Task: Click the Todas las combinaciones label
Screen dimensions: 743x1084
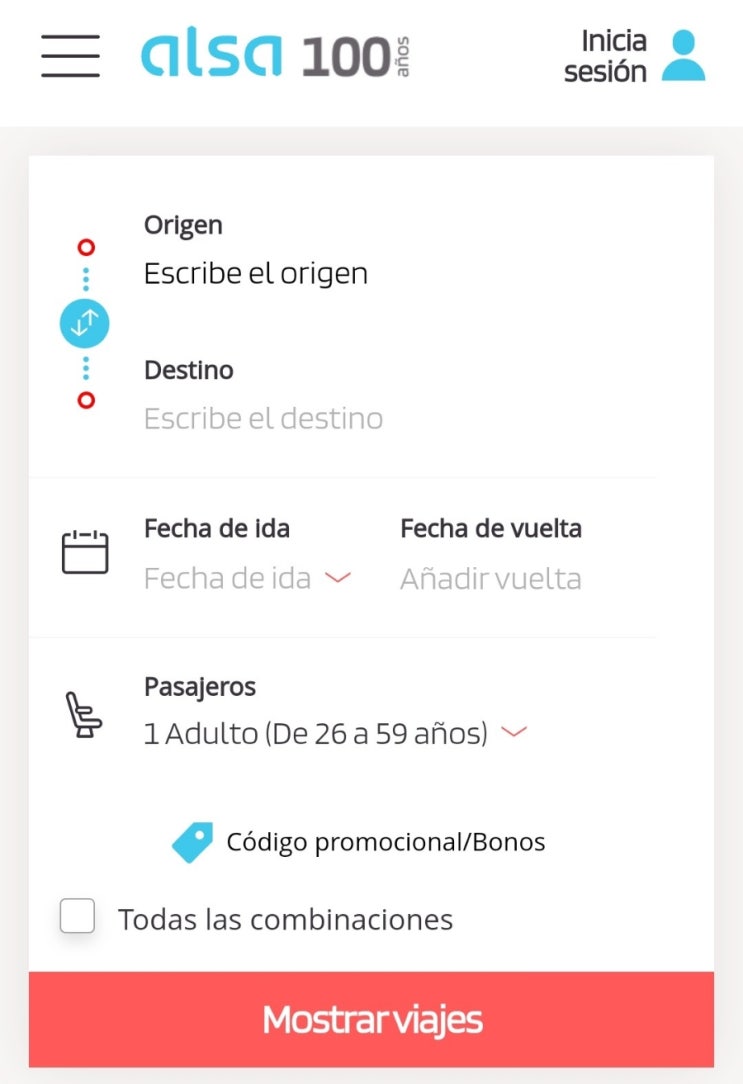Action: point(285,920)
